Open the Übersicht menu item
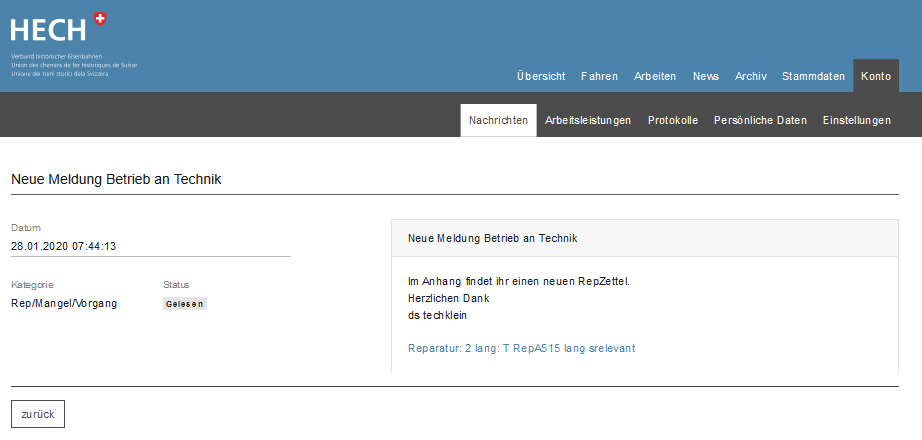Screen dimensions: 922x440 click(x=541, y=76)
